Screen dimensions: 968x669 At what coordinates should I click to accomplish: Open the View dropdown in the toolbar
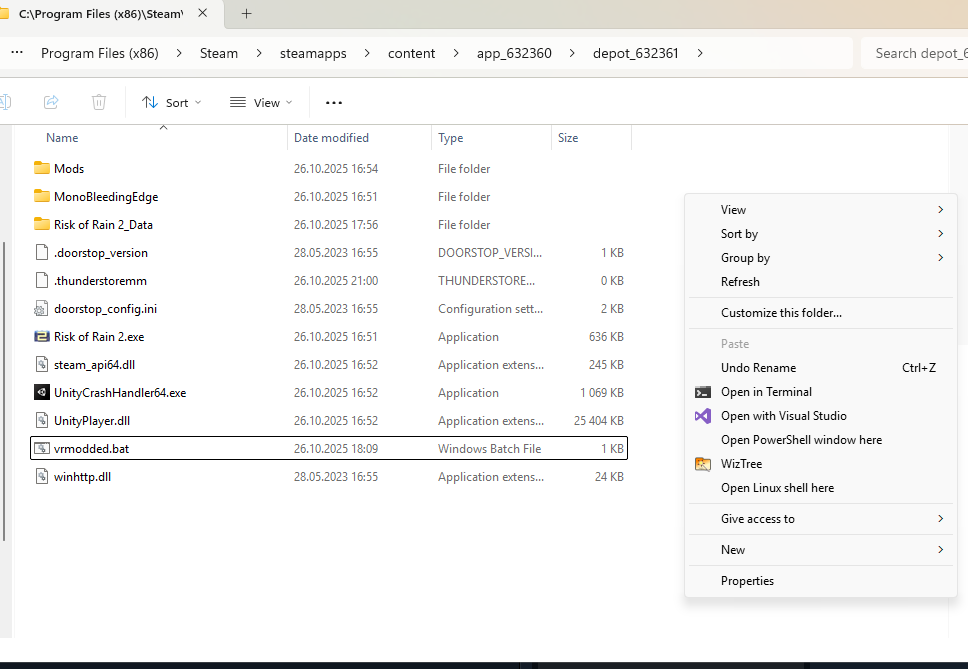(261, 102)
